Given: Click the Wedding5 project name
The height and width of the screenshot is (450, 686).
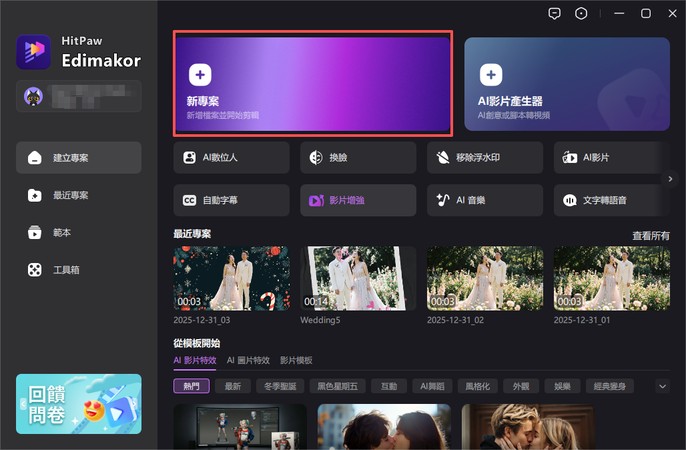Looking at the screenshot, I should pyautogui.click(x=320, y=320).
